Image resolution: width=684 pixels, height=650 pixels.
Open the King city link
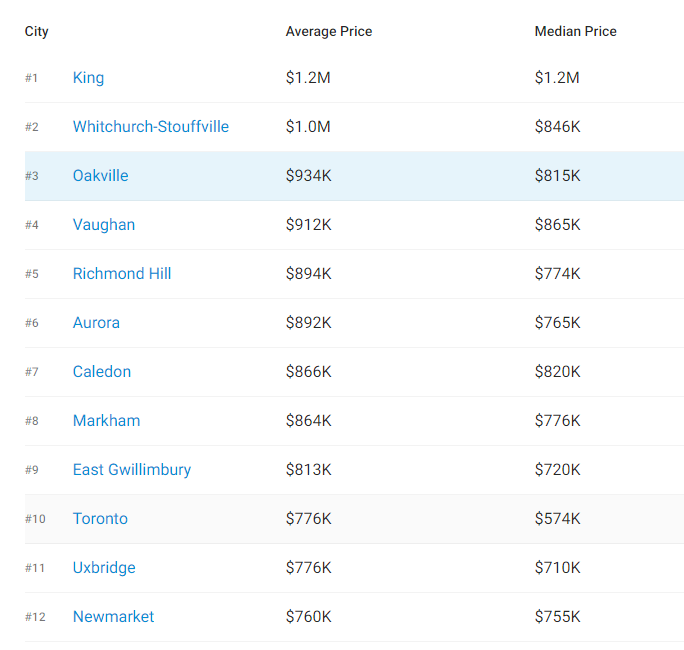88,78
